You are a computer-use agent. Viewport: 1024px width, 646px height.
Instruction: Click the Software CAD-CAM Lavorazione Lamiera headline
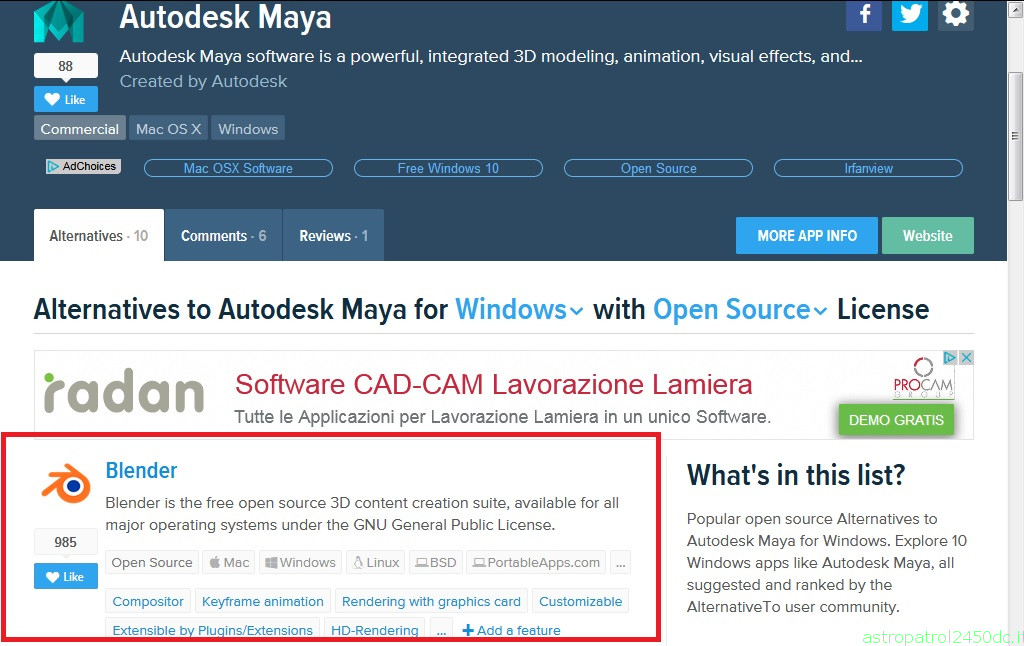coord(494,384)
